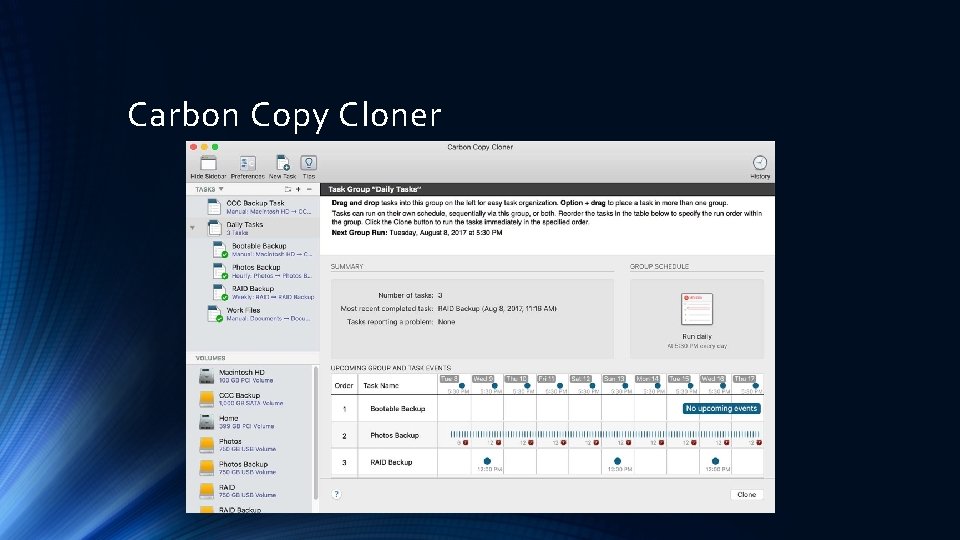
Task: Select Bootable Backup in the sidebar
Action: pos(253,249)
